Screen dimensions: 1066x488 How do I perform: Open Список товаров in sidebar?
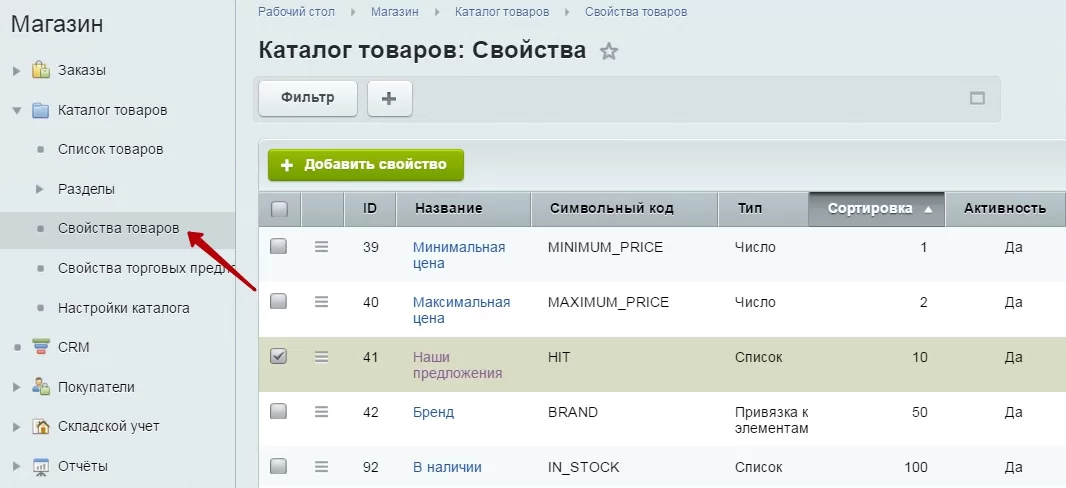tap(111, 150)
